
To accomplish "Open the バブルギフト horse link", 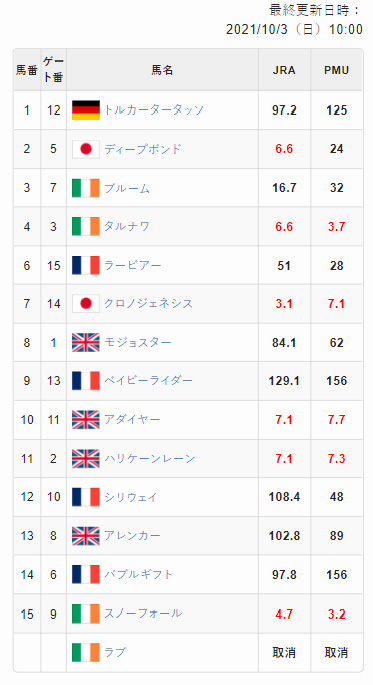I will coord(138,574).
